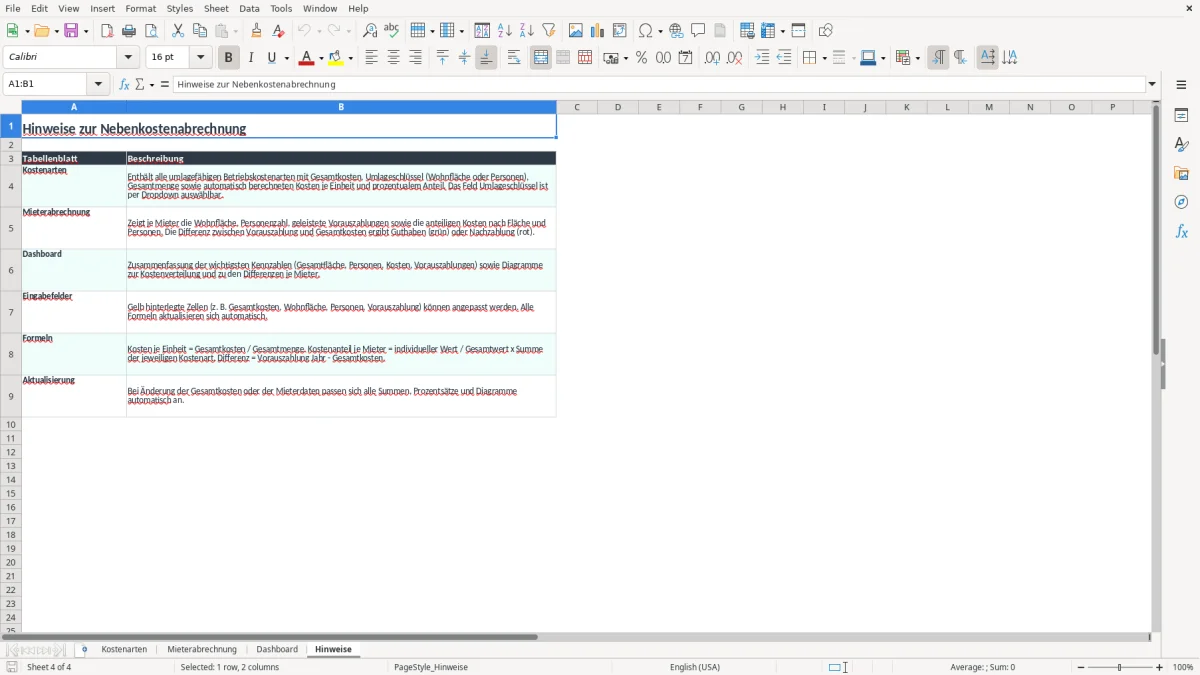This screenshot has height=675, width=1200.
Task: Toggle Left-To-Right text direction
Action: [x=938, y=58]
